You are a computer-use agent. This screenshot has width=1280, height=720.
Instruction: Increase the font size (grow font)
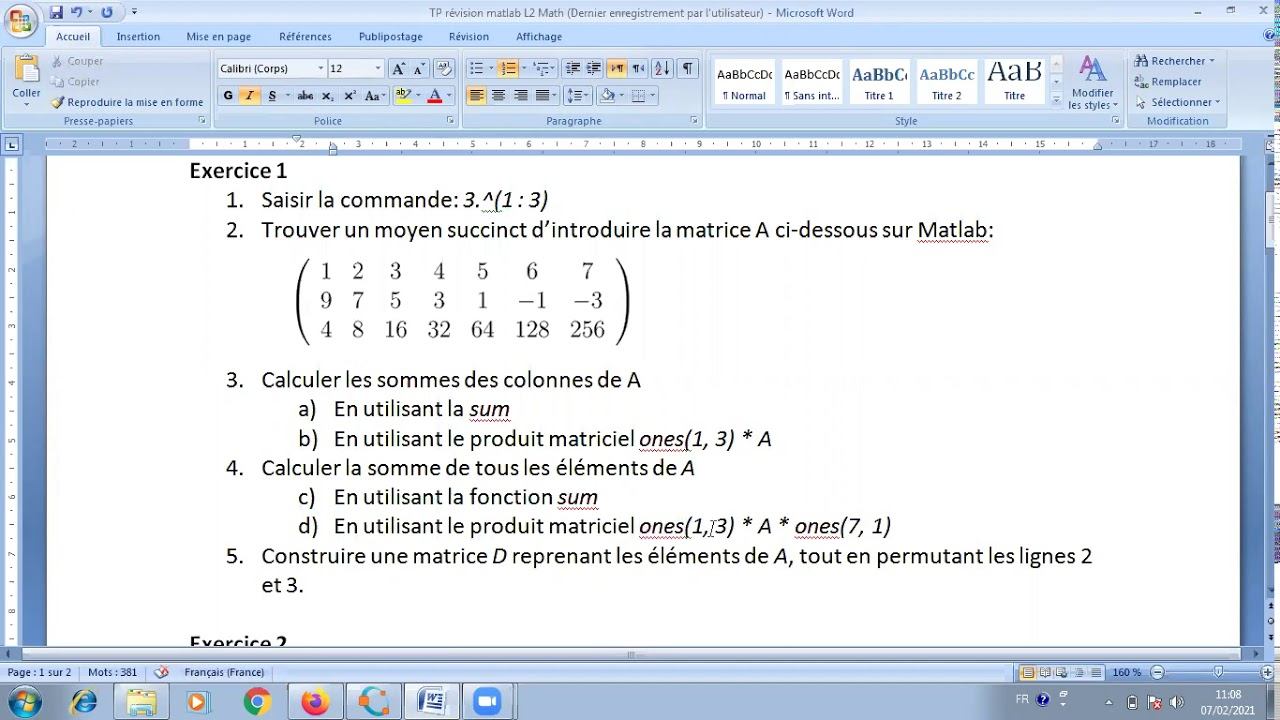(x=399, y=68)
